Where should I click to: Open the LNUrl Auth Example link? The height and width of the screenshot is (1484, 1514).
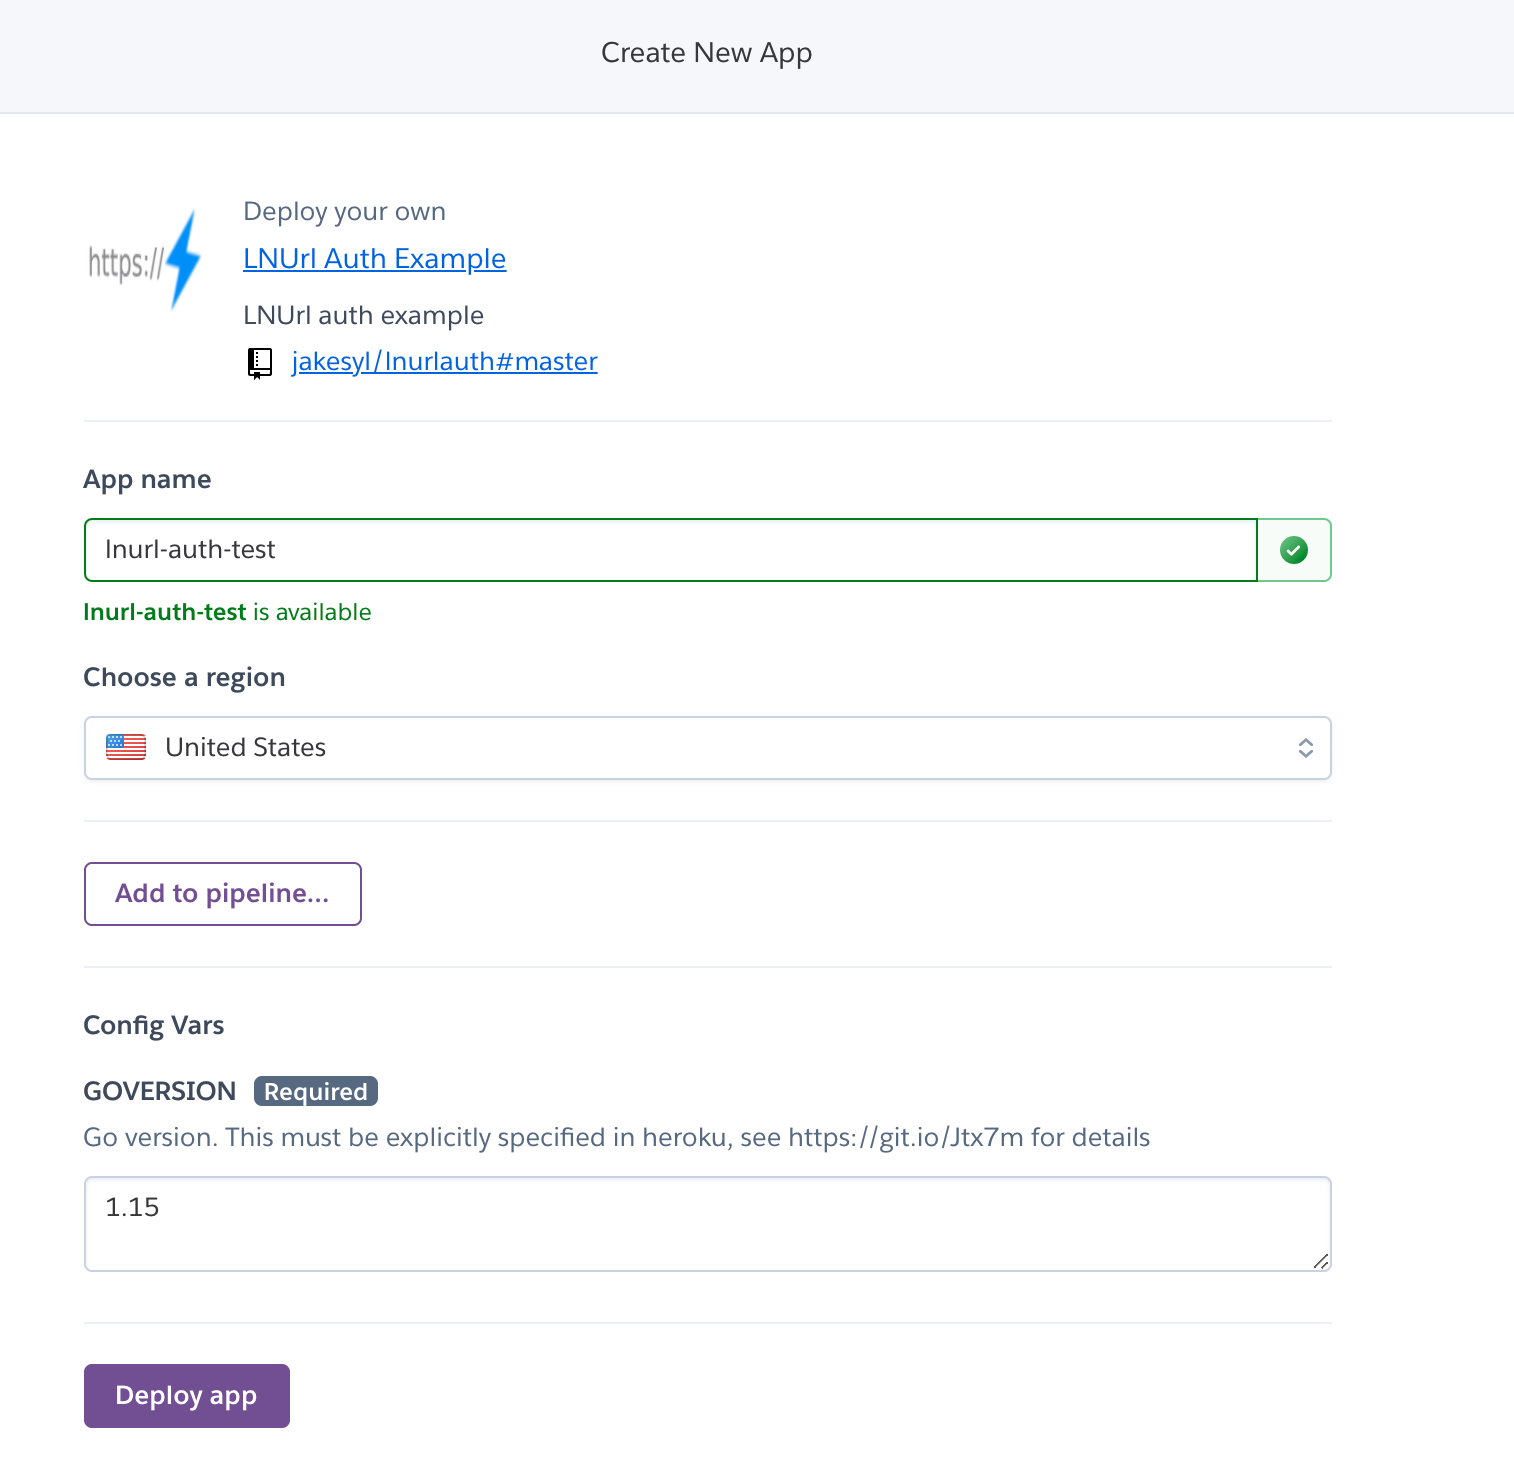click(374, 258)
